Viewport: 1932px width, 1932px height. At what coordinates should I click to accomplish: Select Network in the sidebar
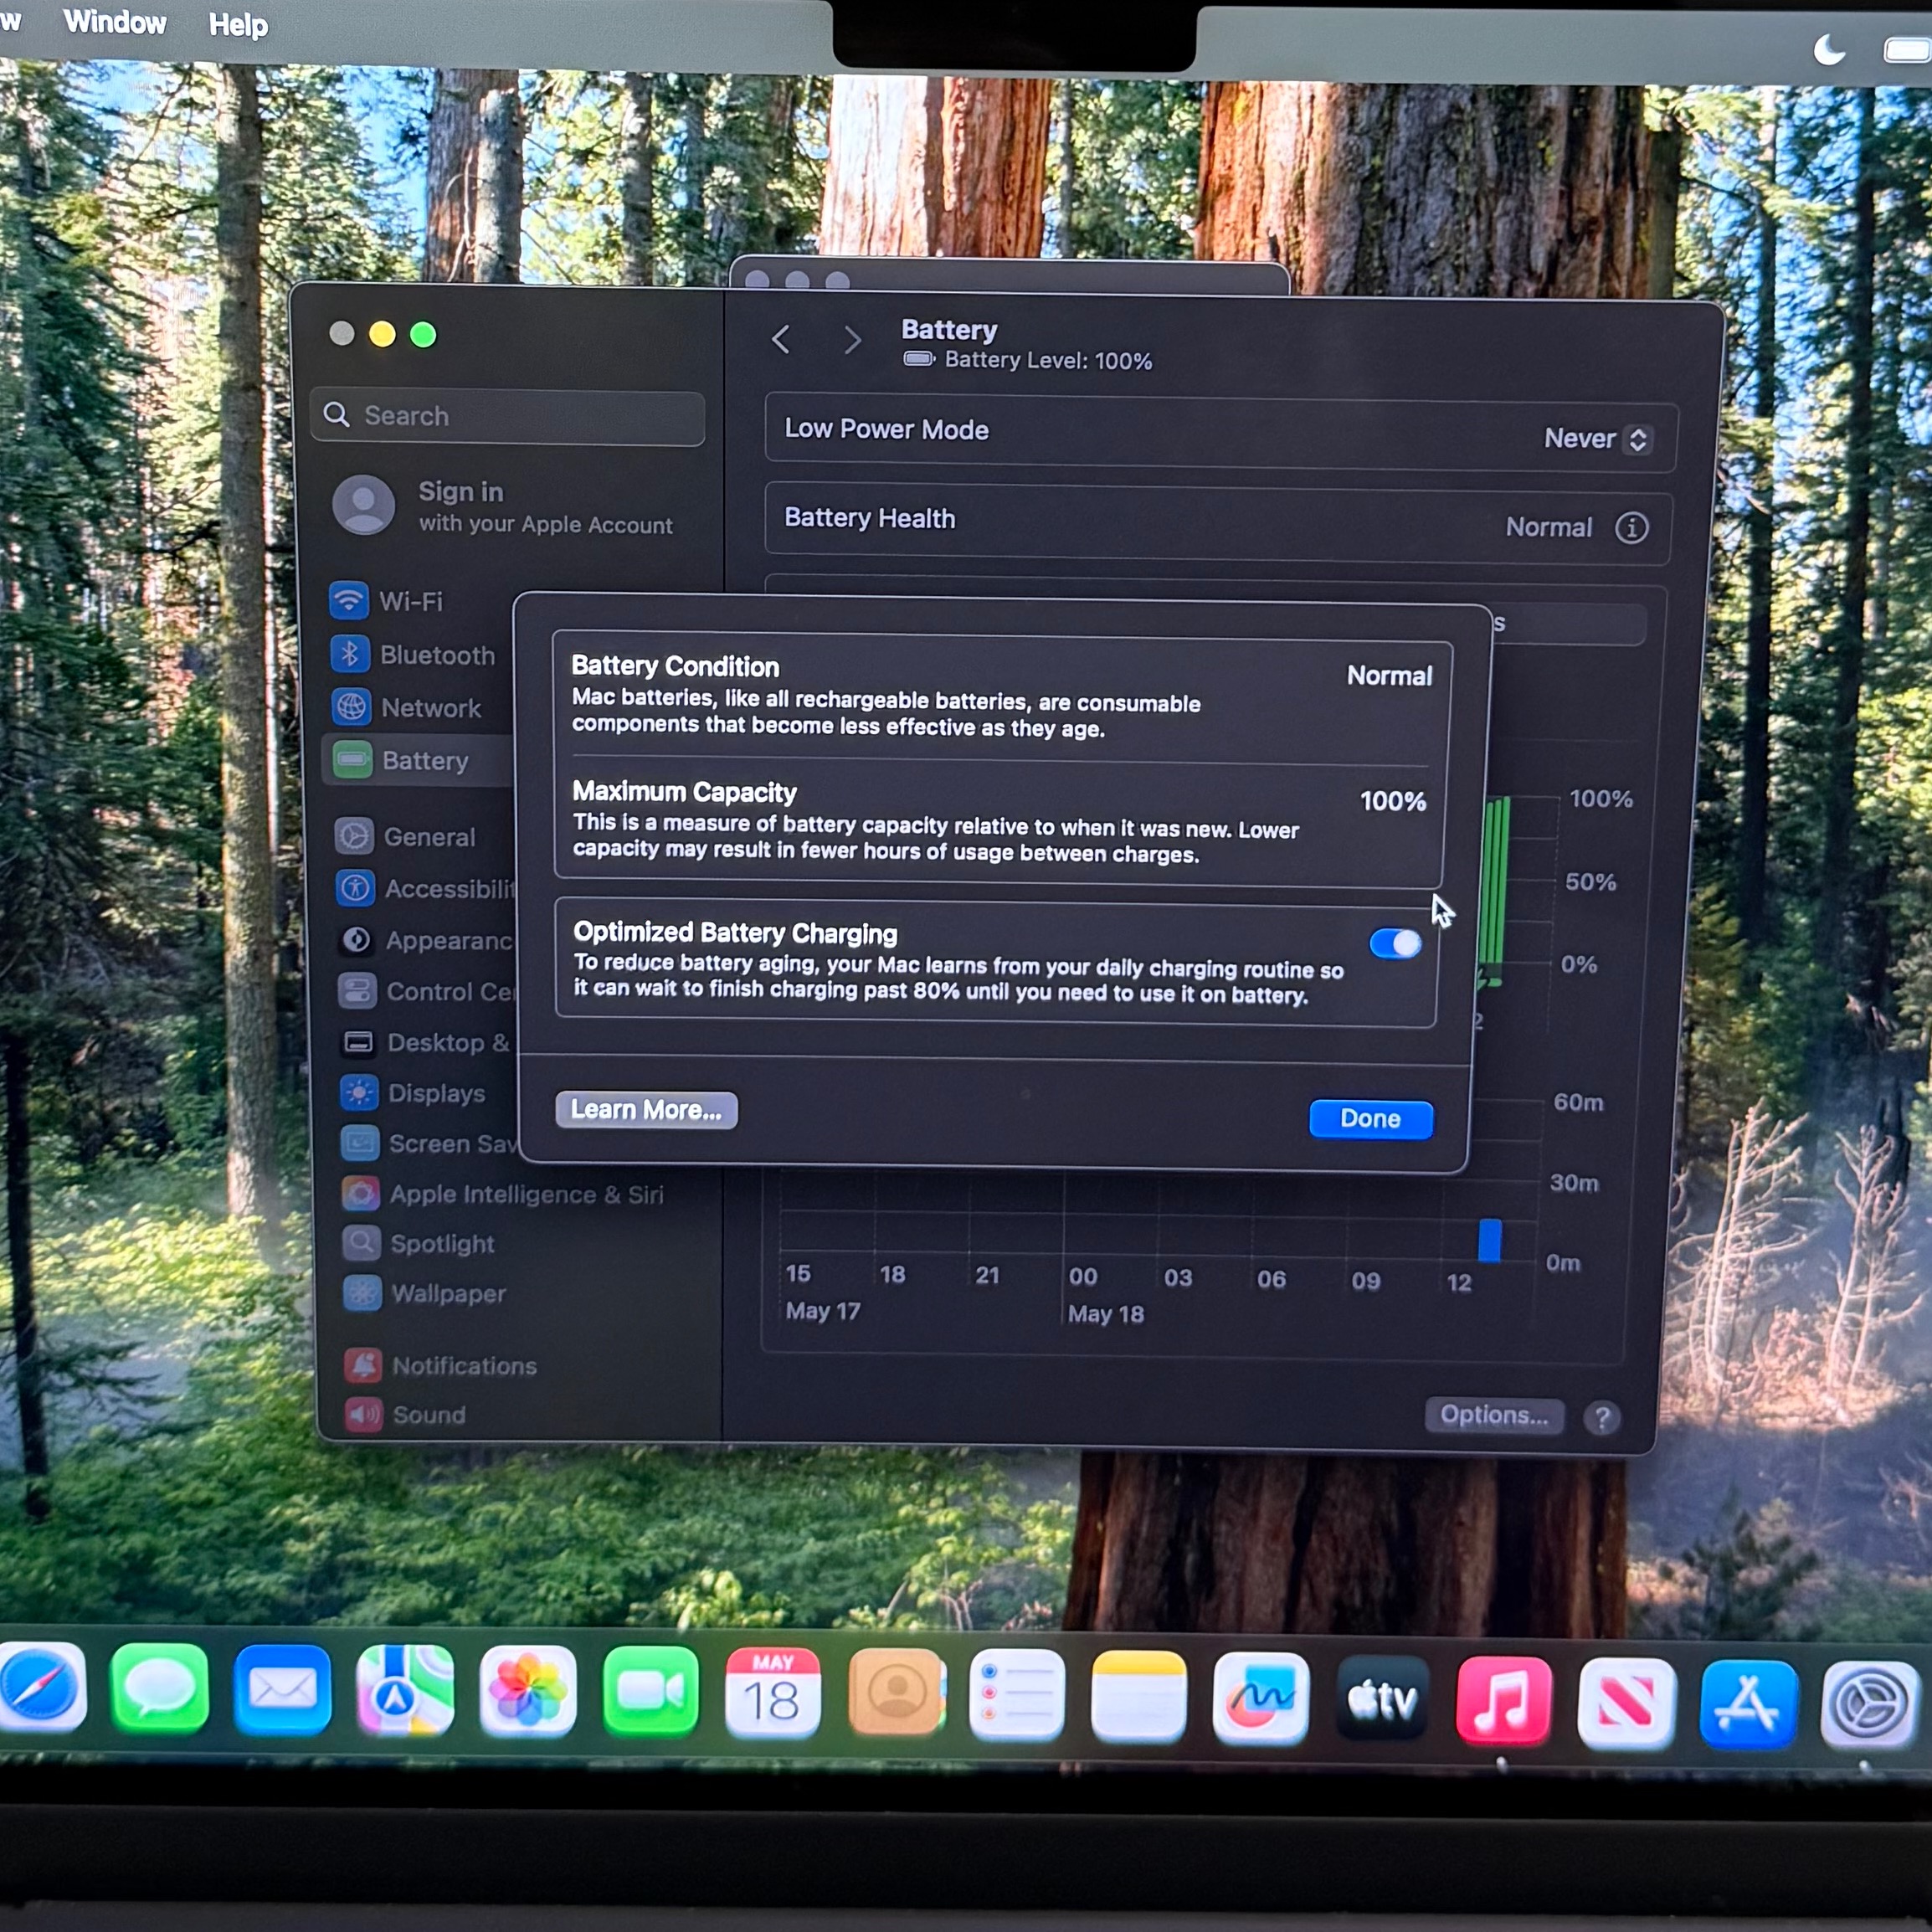(x=407, y=707)
